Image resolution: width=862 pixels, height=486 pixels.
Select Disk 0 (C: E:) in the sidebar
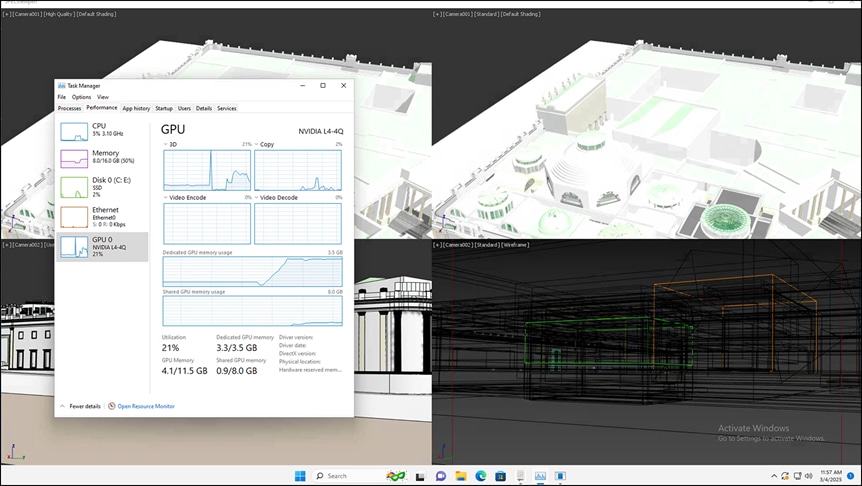[x=102, y=187]
